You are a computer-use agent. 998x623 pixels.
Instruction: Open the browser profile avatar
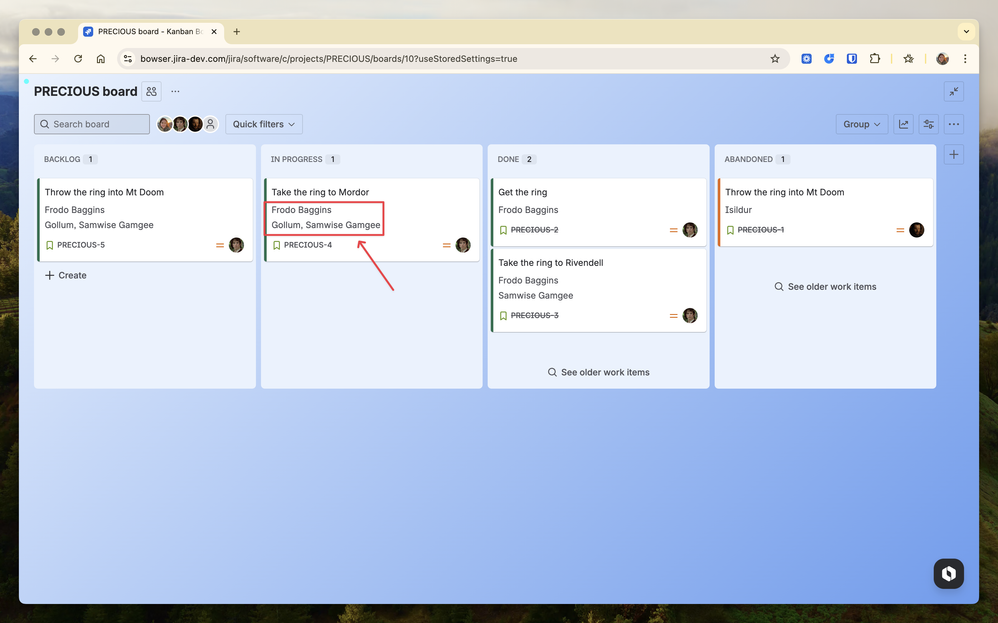click(942, 59)
